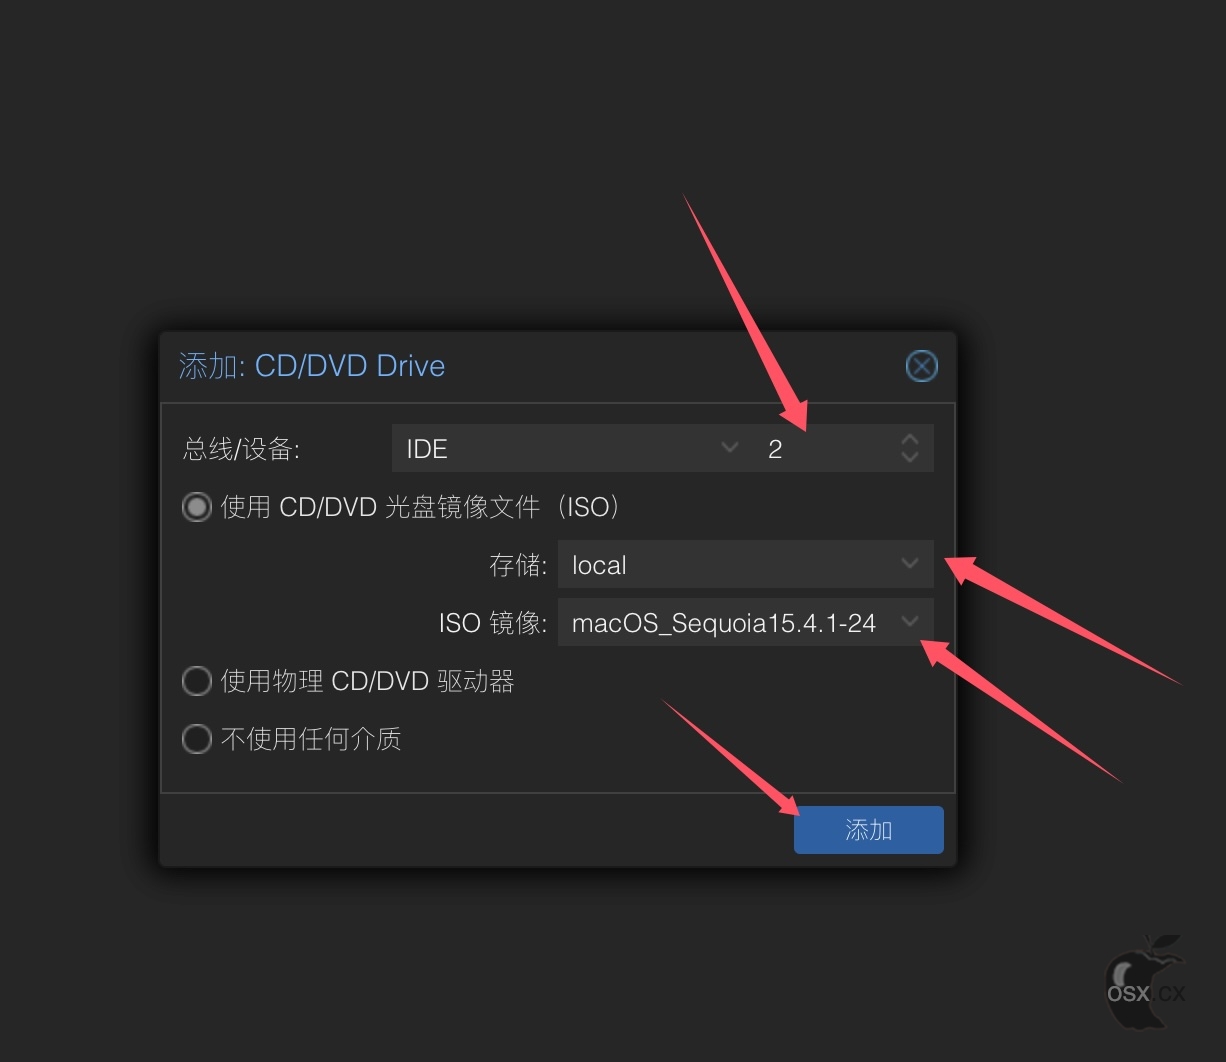1226x1062 pixels.
Task: Click the 存储 local dropdown arrow
Action: pyautogui.click(x=910, y=564)
